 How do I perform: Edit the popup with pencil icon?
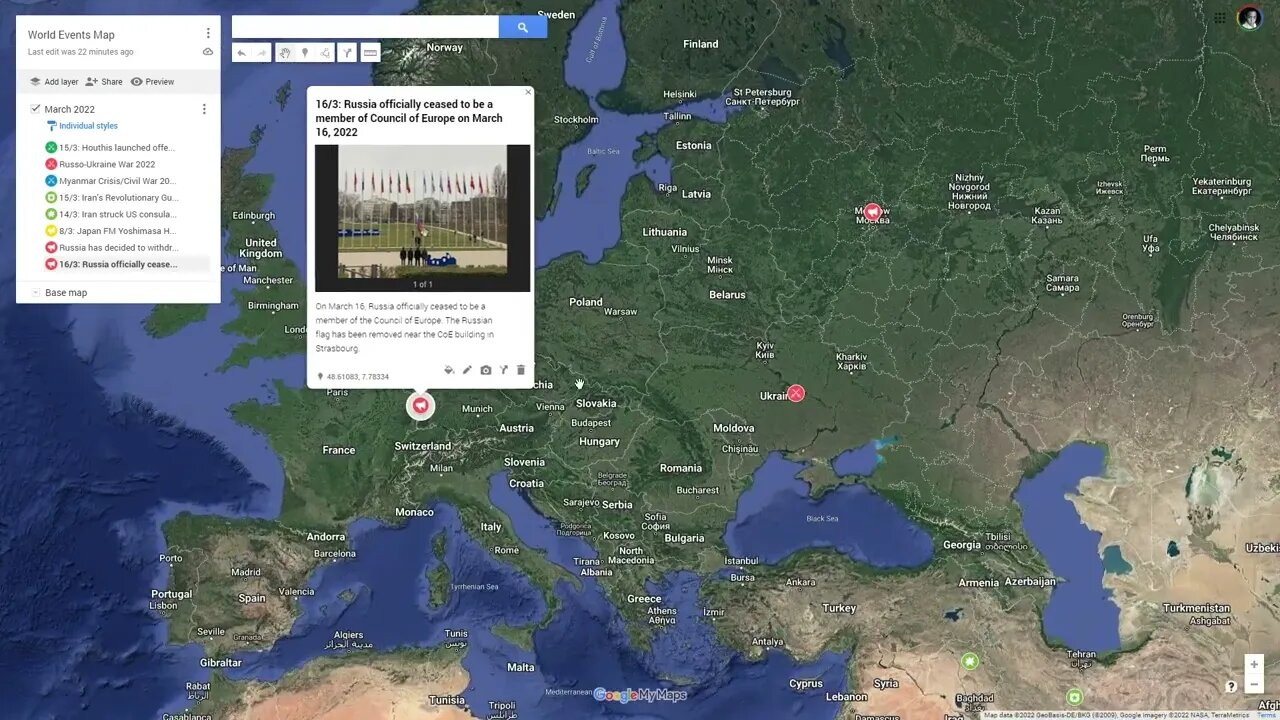coord(467,370)
